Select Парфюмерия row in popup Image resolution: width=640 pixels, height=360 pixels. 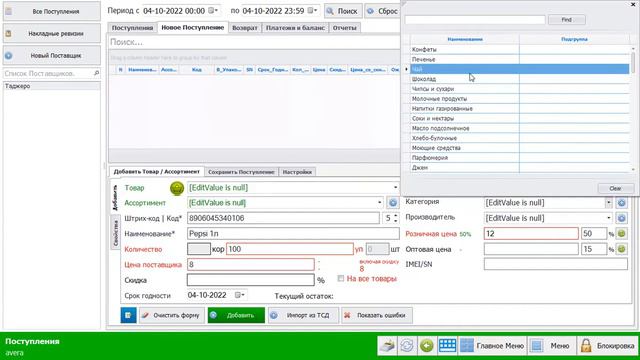[x=520, y=158]
